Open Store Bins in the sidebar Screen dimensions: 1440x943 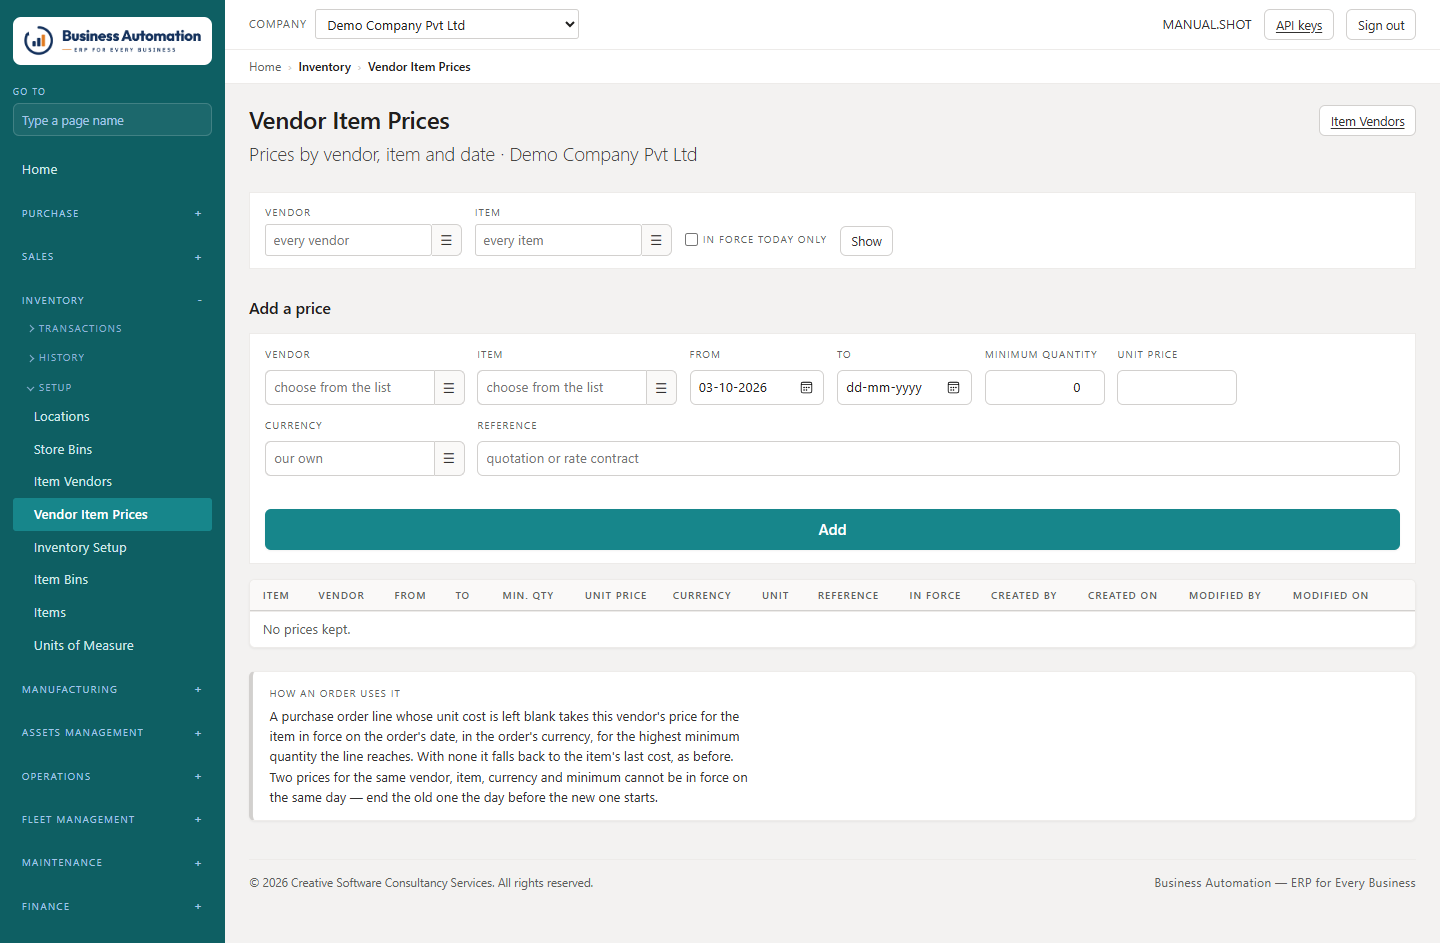112,450
